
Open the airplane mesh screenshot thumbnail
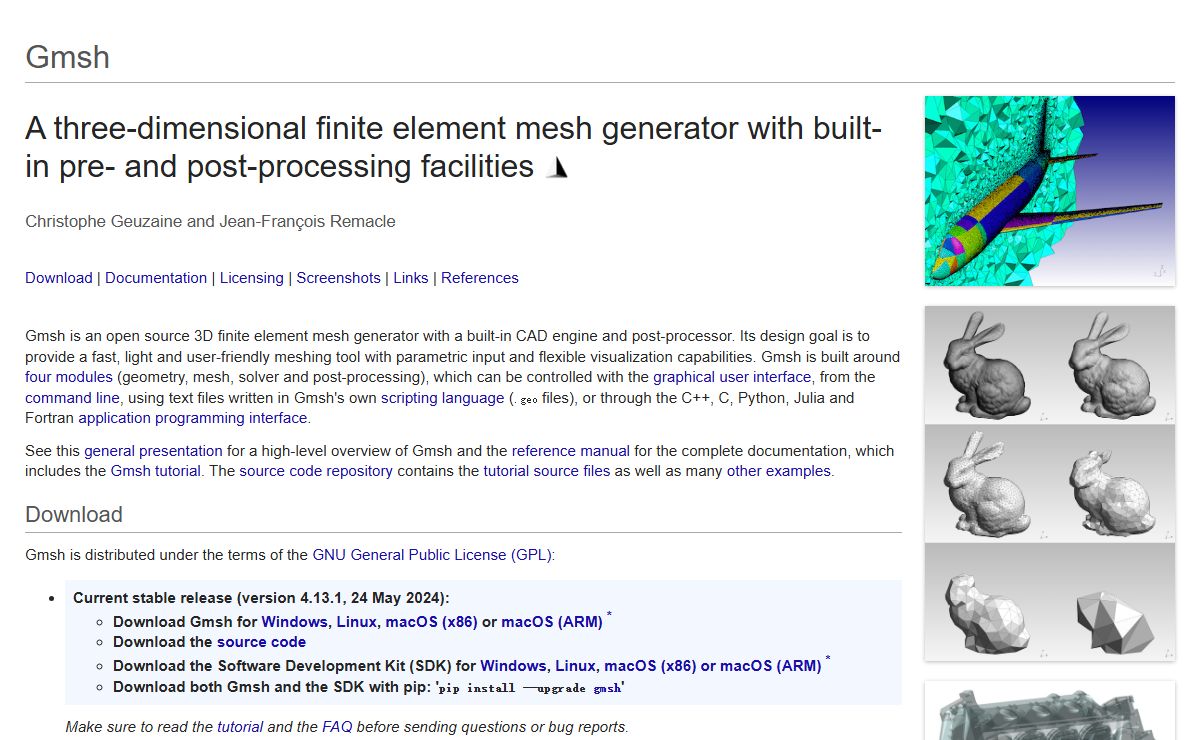pos(1049,191)
